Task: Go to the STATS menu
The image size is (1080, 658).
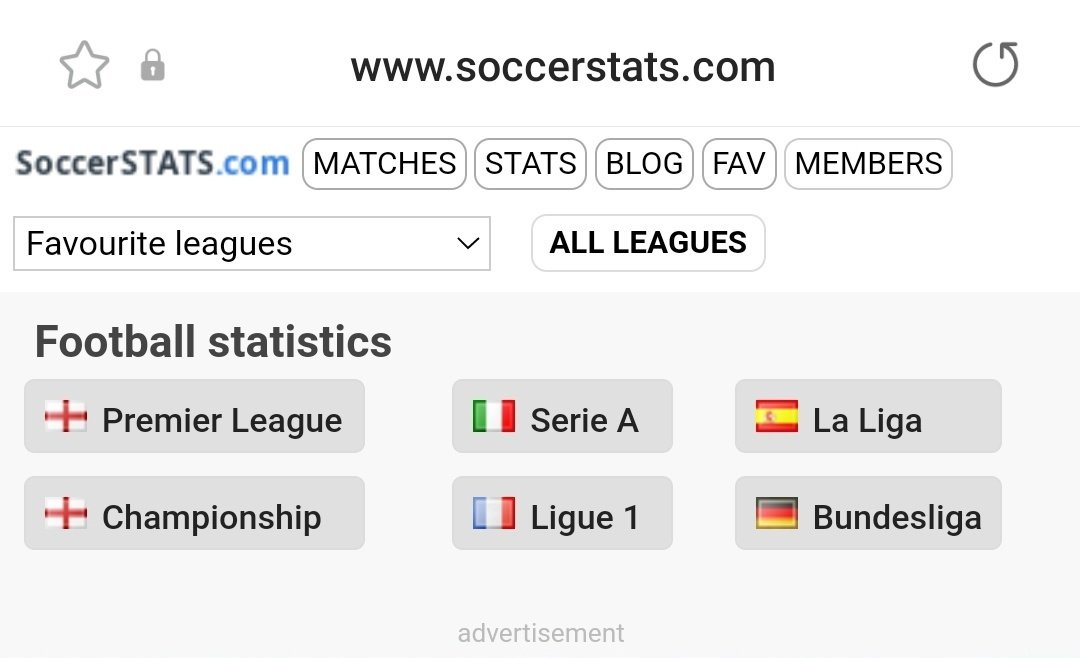Action: click(530, 164)
